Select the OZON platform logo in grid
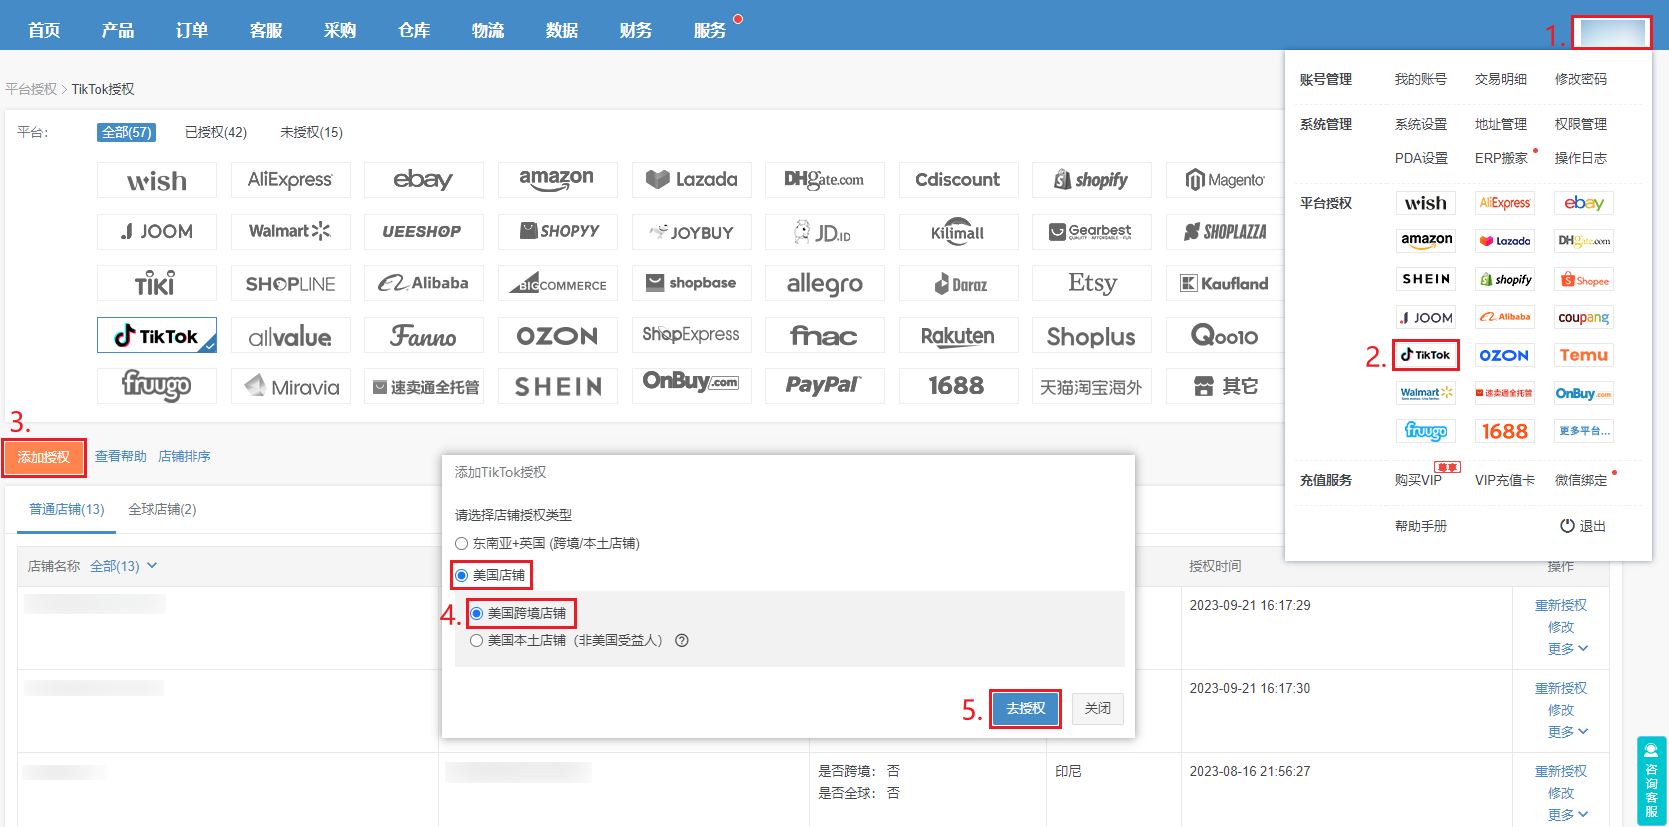Screen dimensions: 1669x827 click(557, 335)
